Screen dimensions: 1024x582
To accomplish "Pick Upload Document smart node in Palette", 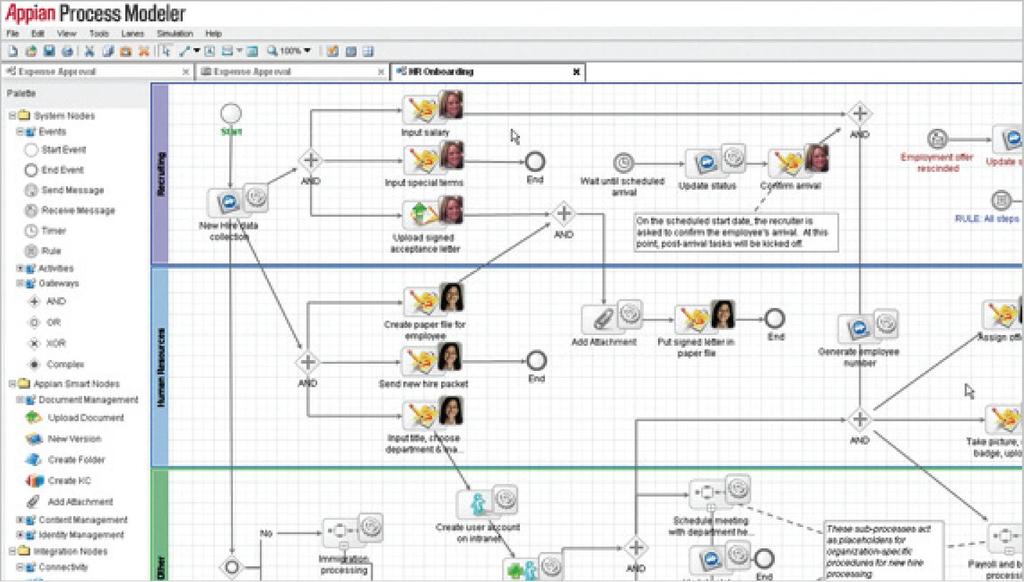I will pos(74,418).
